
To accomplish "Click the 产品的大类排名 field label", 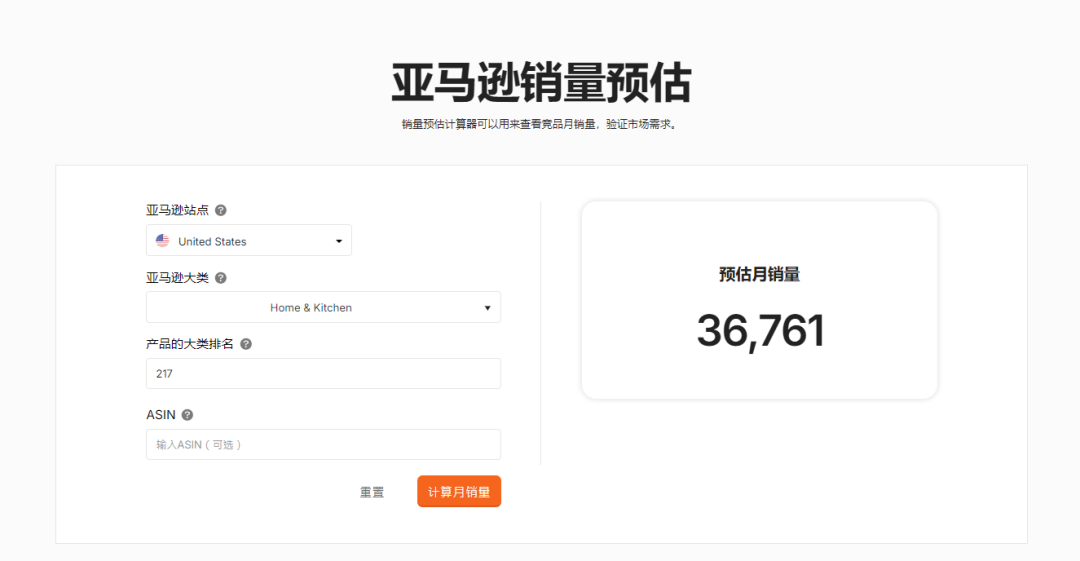I will click(189, 344).
